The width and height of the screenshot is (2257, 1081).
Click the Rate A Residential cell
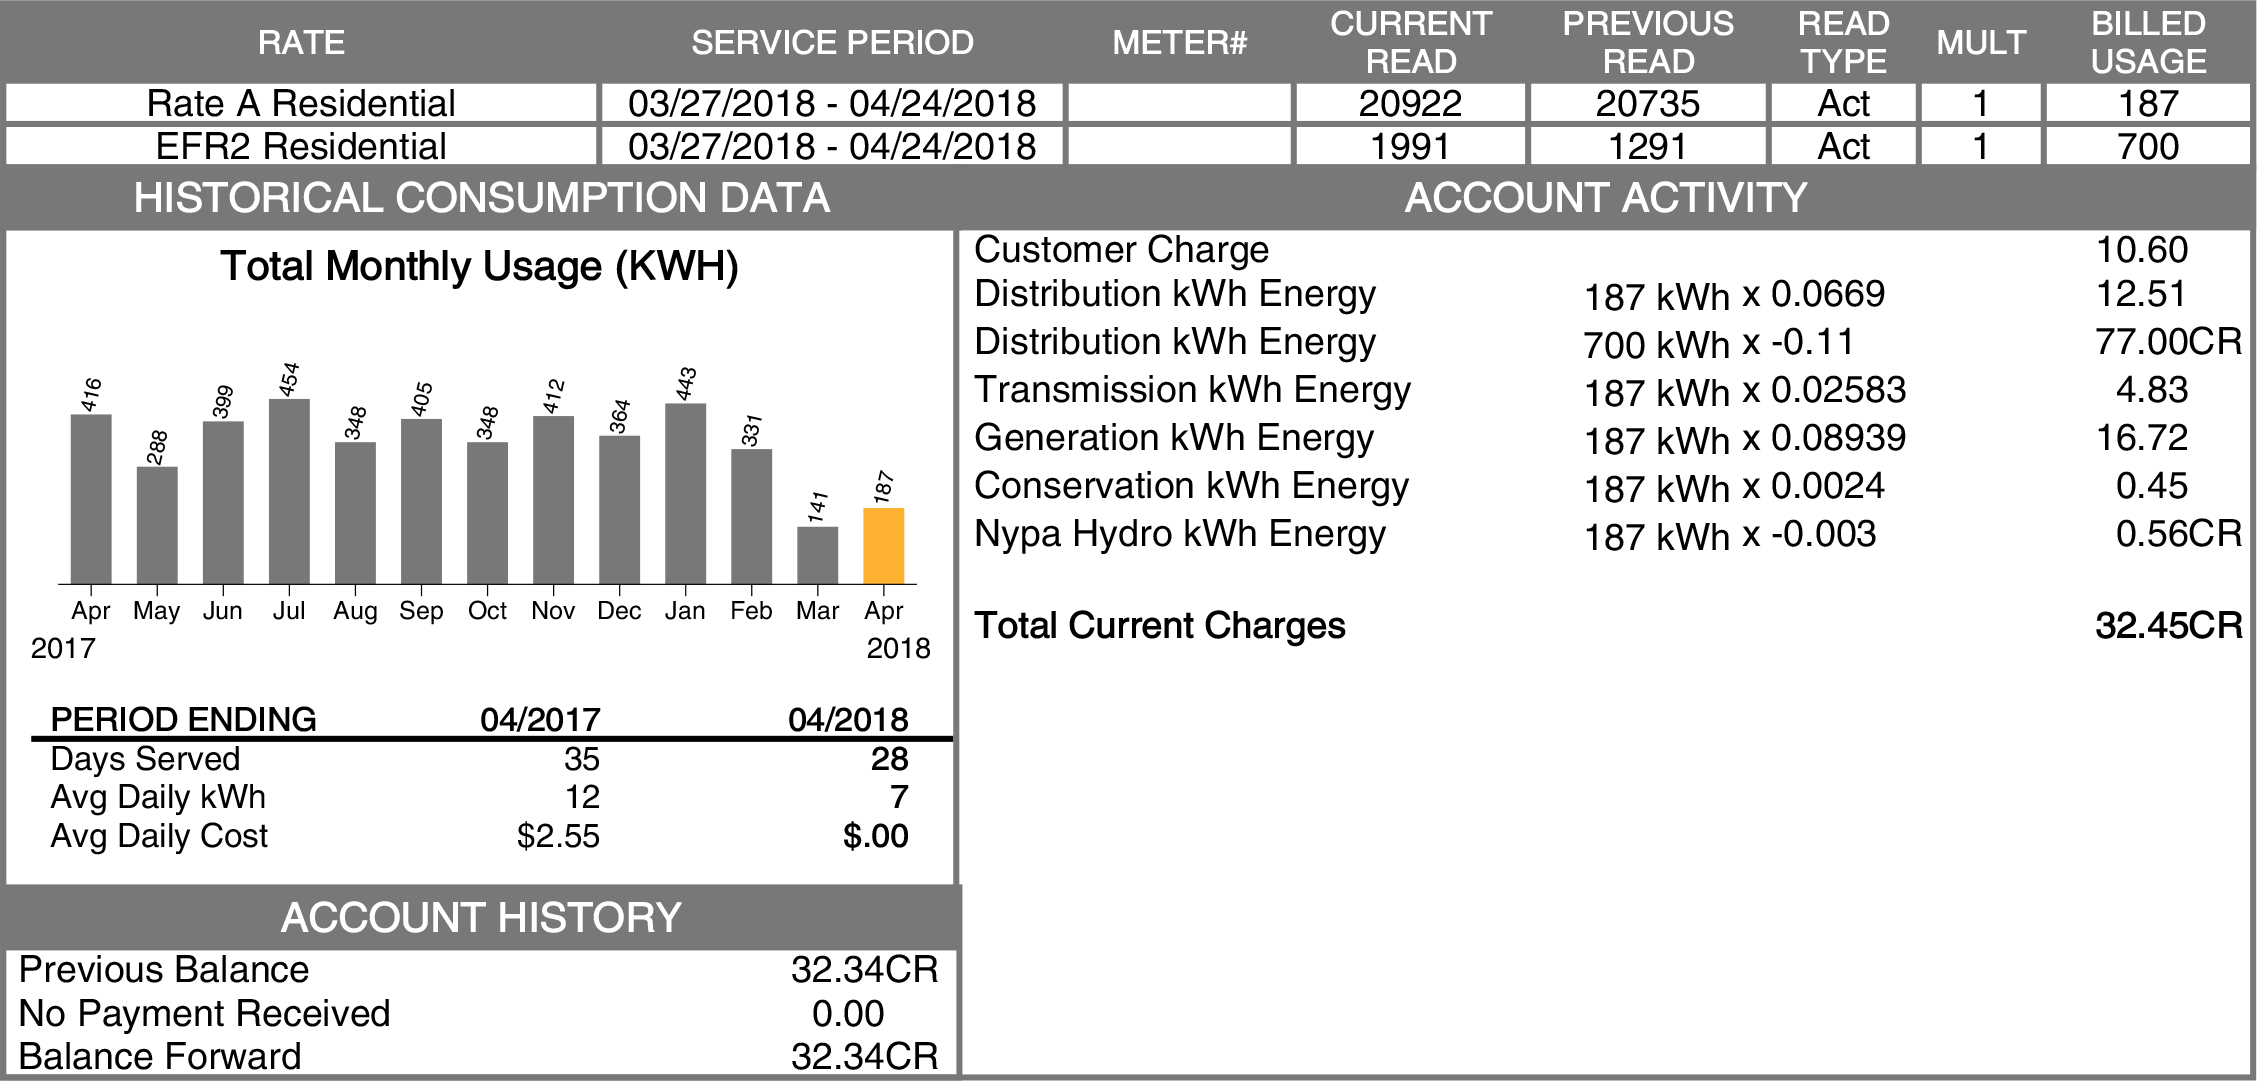point(301,104)
